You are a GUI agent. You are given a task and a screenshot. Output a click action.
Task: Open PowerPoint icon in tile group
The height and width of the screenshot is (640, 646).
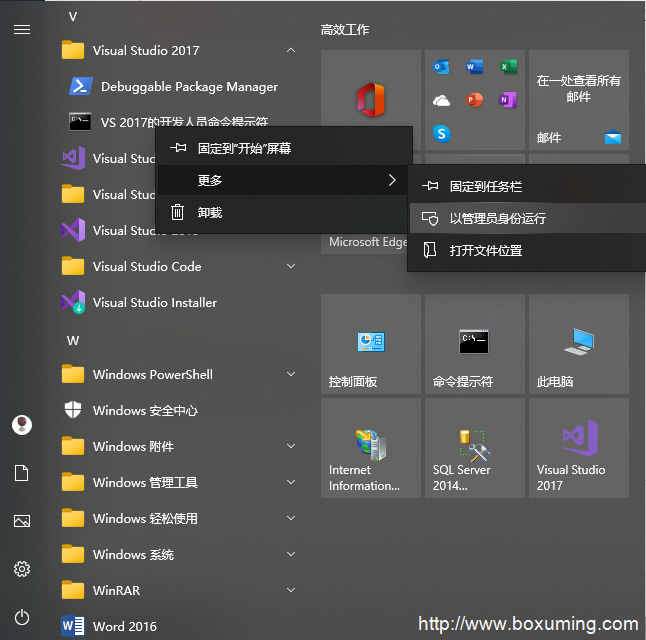pyautogui.click(x=474, y=100)
